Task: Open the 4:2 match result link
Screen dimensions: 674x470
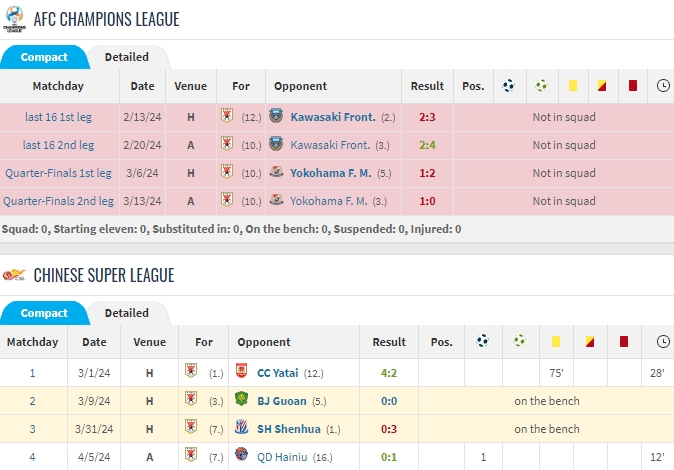Action: [389, 373]
